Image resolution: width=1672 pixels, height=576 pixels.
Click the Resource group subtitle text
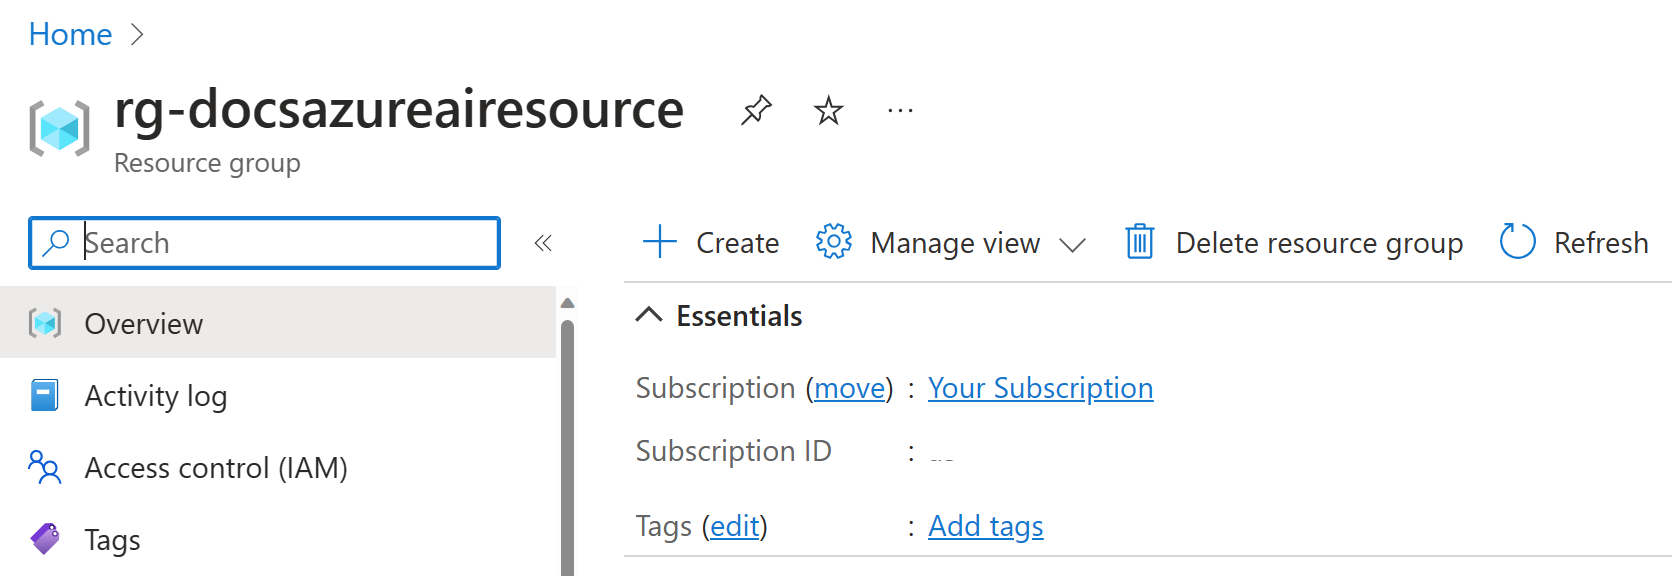[x=207, y=163]
